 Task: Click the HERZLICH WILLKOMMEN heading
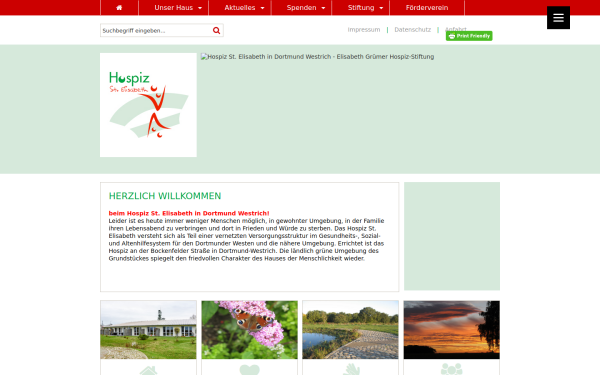pyautogui.click(x=165, y=196)
